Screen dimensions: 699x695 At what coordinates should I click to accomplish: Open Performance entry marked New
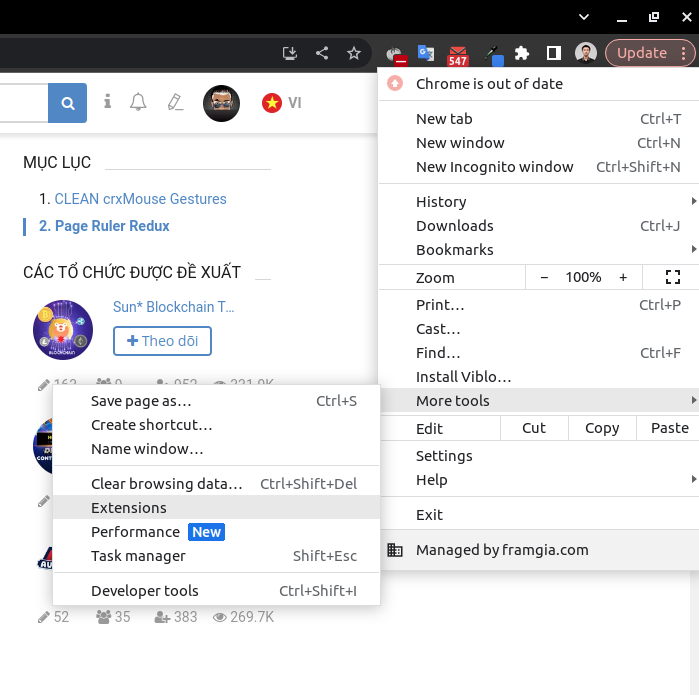pos(216,532)
